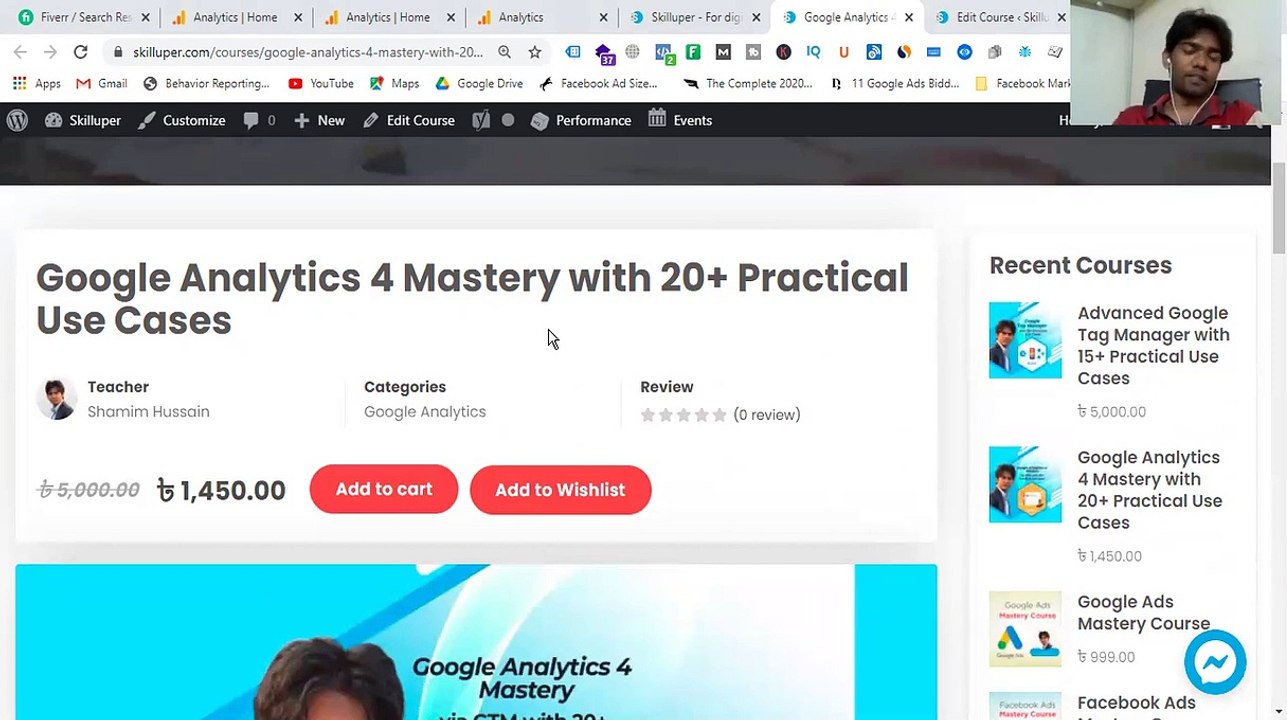Click teacher Shamim Hussain's avatar photo
The height and width of the screenshot is (720, 1287).
pos(56,399)
